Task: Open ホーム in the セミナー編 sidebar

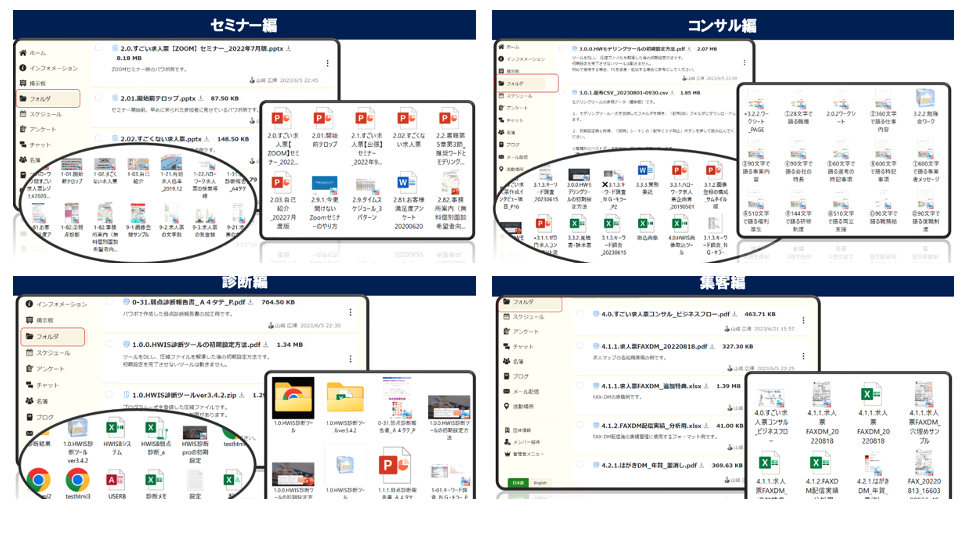Action: (x=33, y=53)
